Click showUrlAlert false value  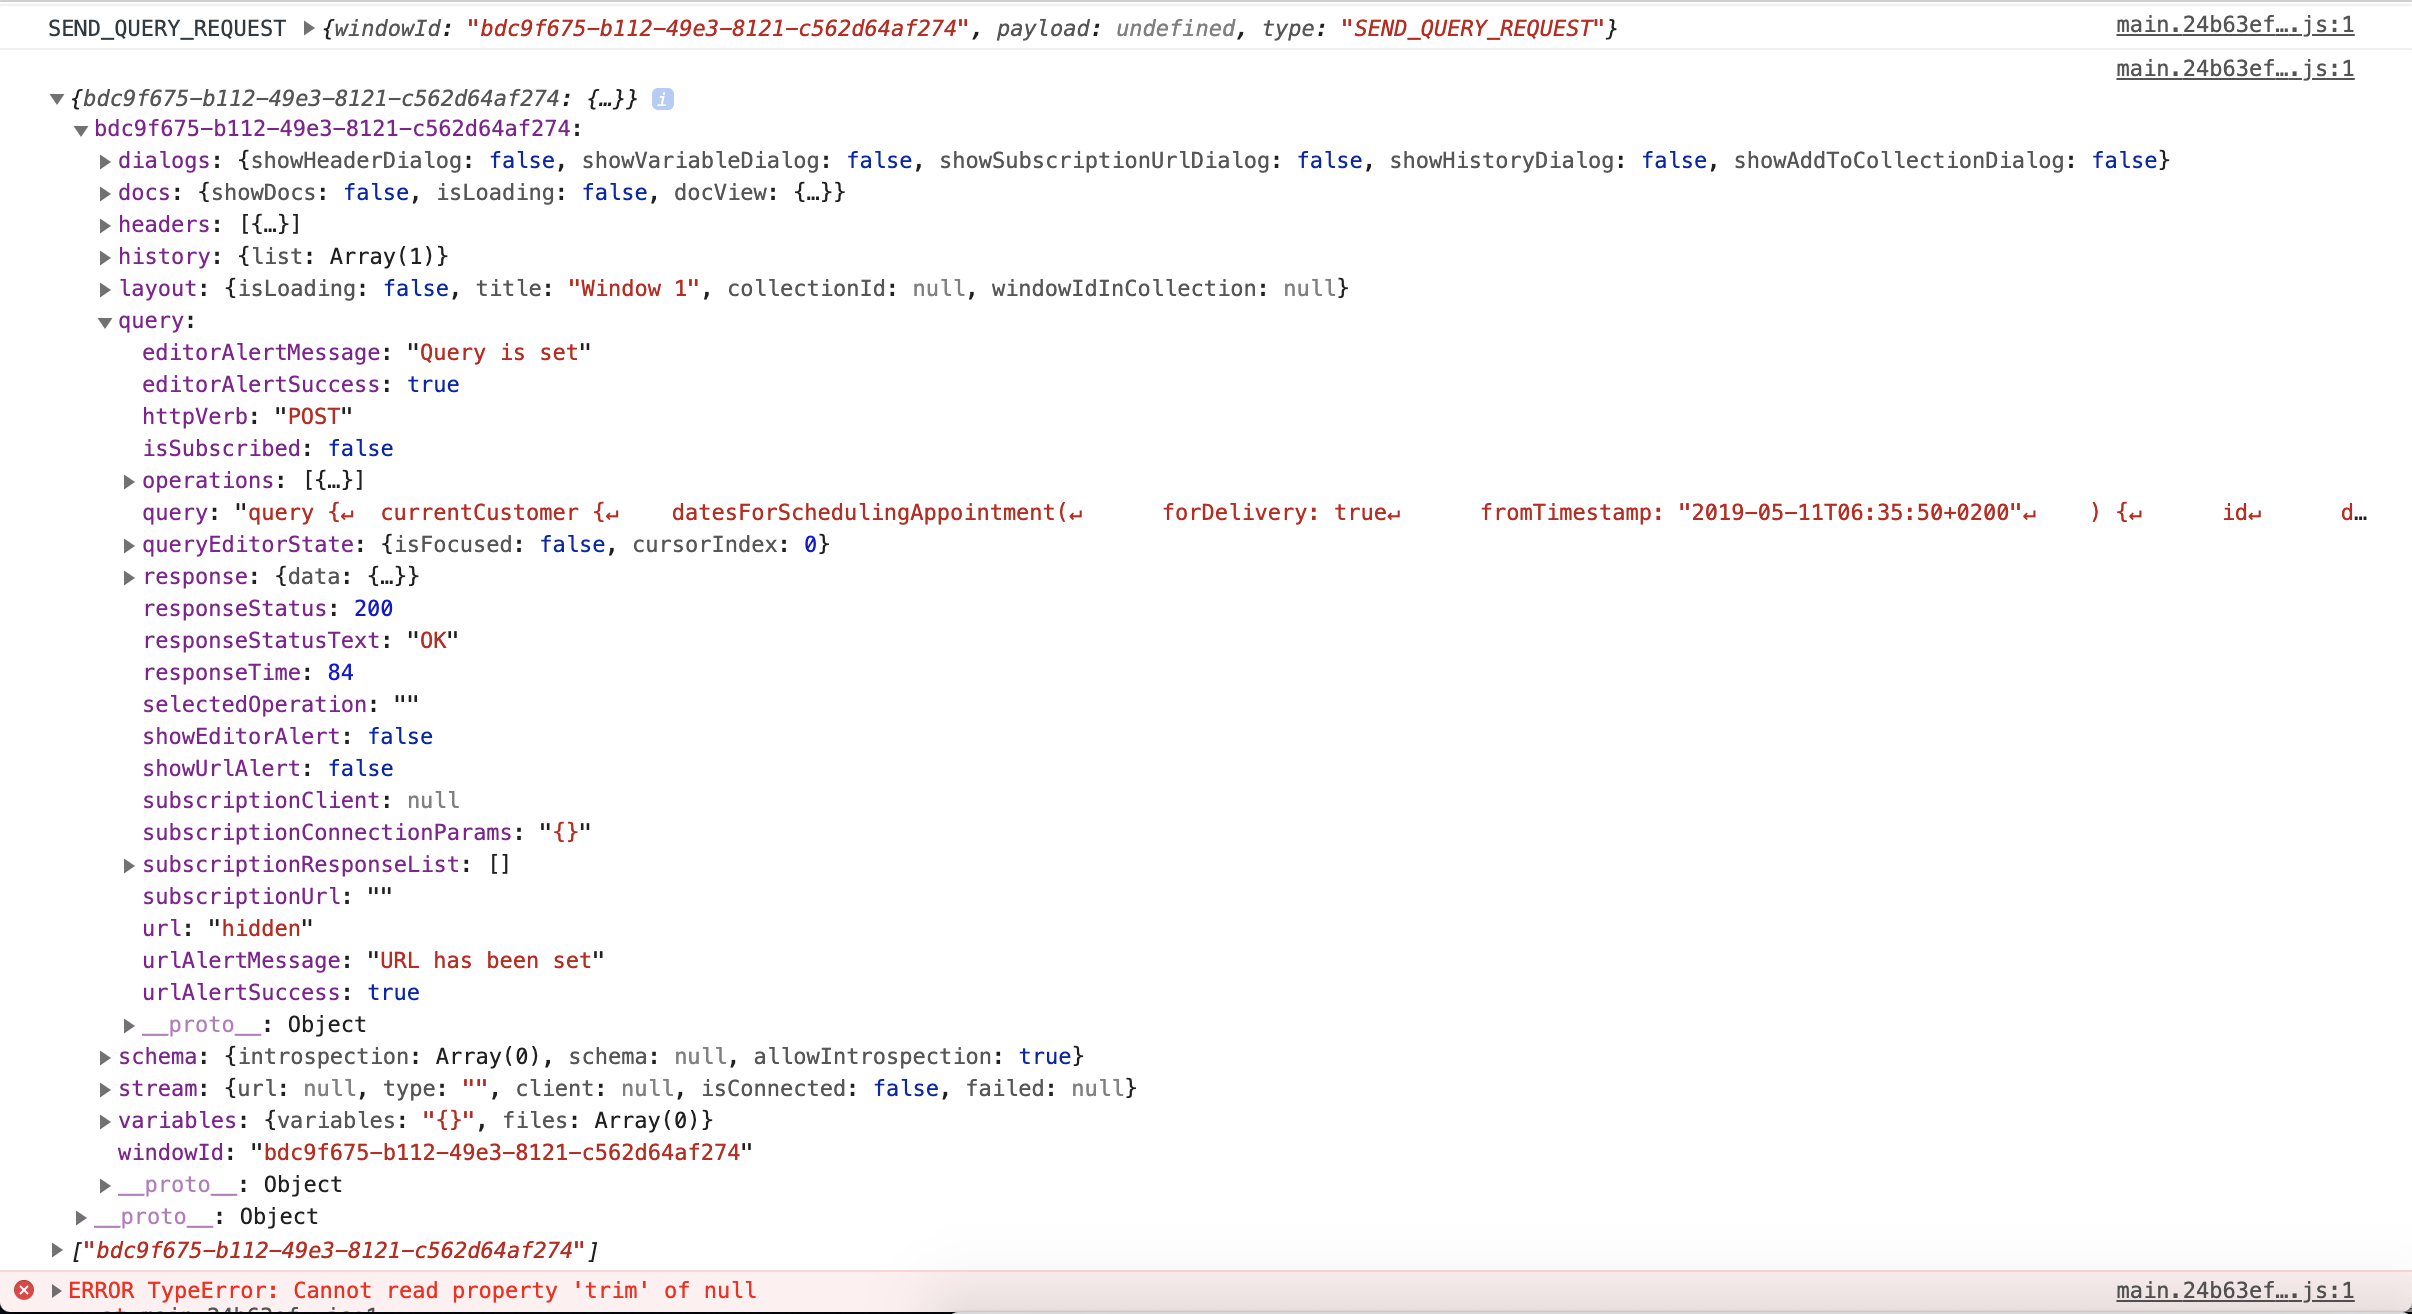point(361,768)
